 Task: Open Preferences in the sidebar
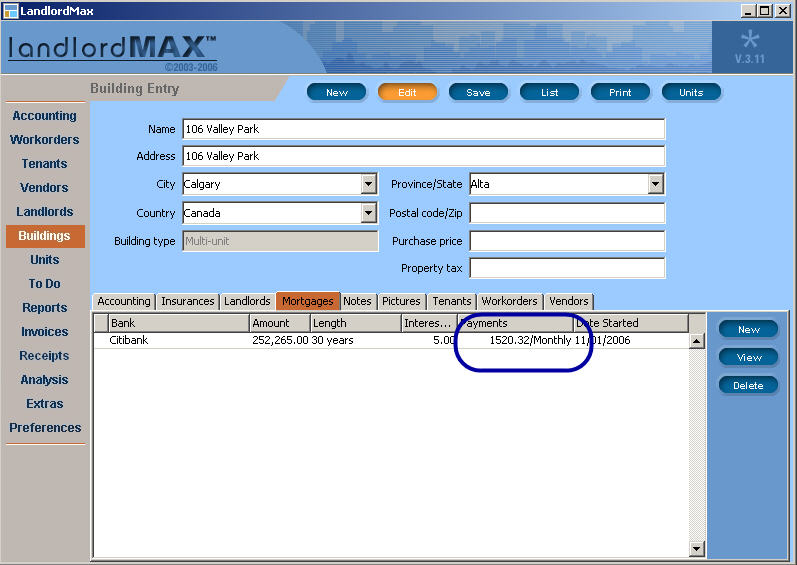tap(45, 427)
